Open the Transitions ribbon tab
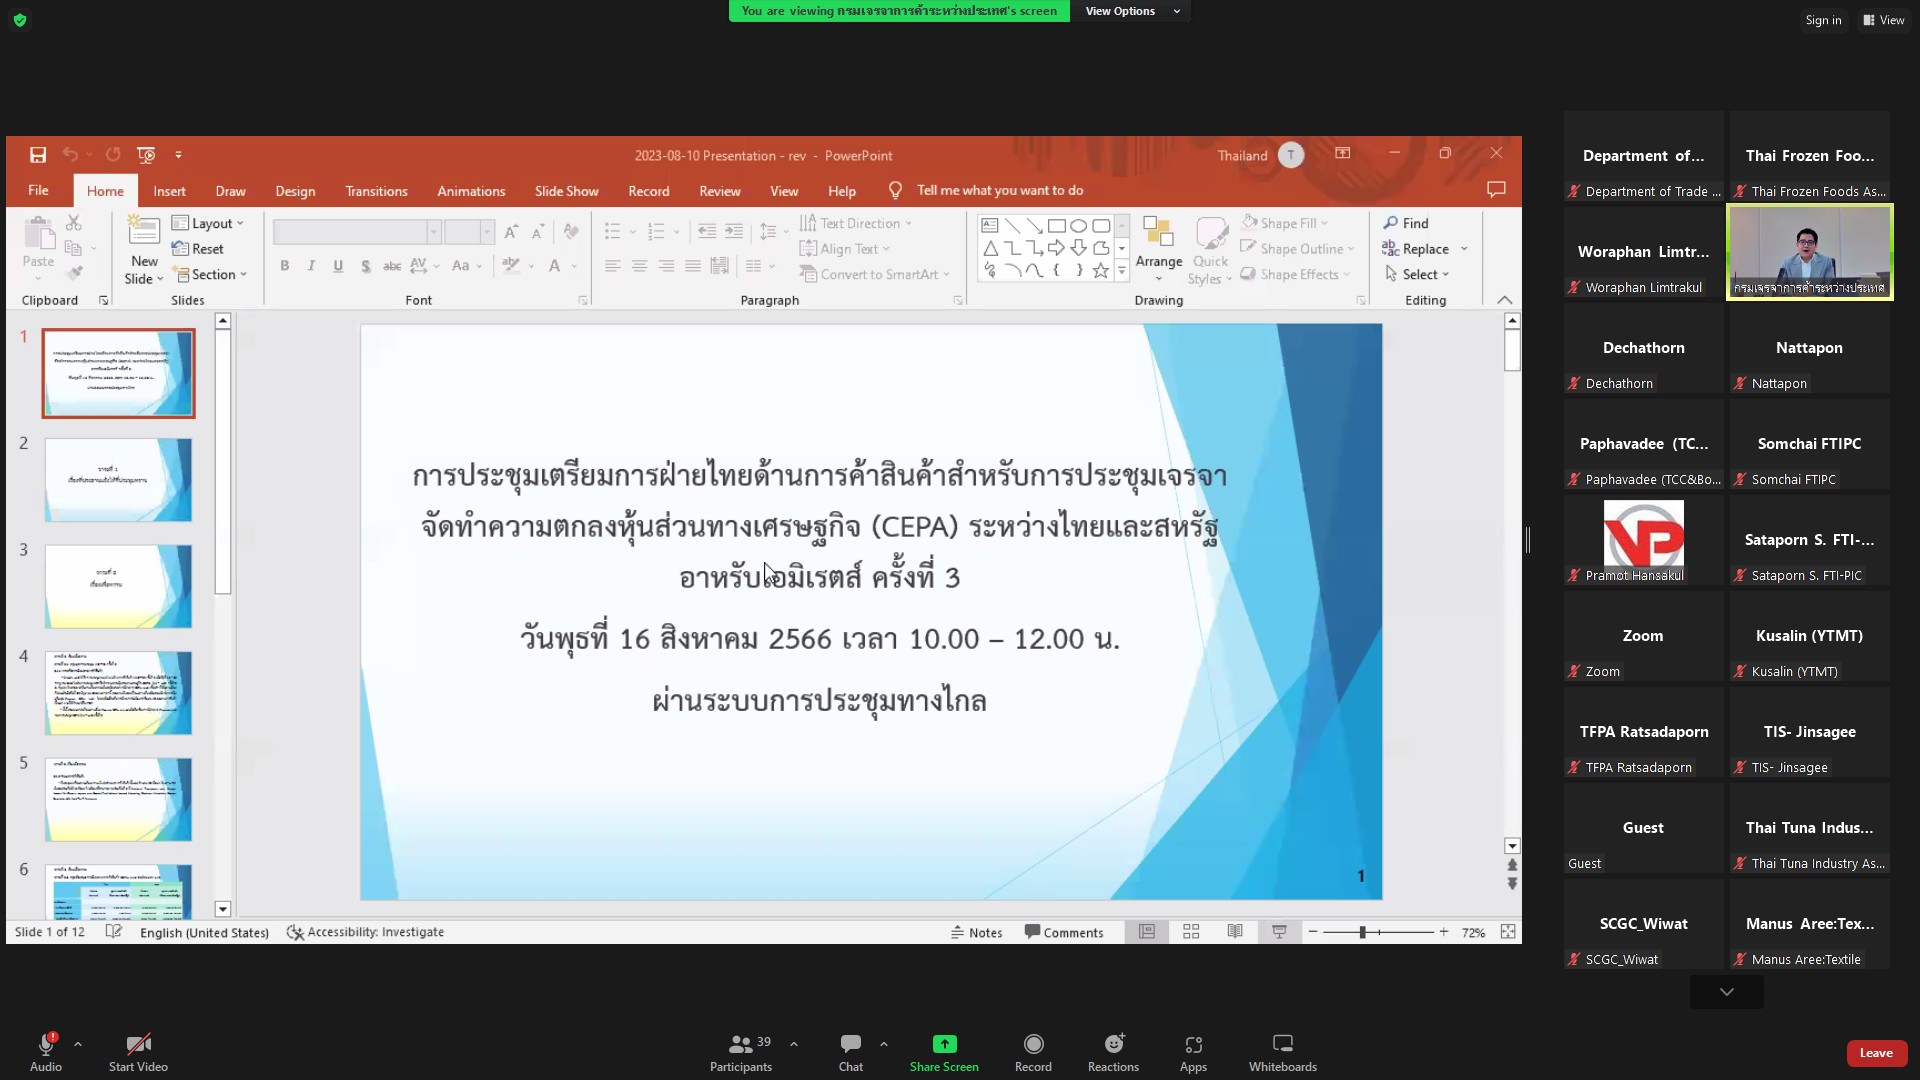The height and width of the screenshot is (1080, 1920). (x=376, y=191)
